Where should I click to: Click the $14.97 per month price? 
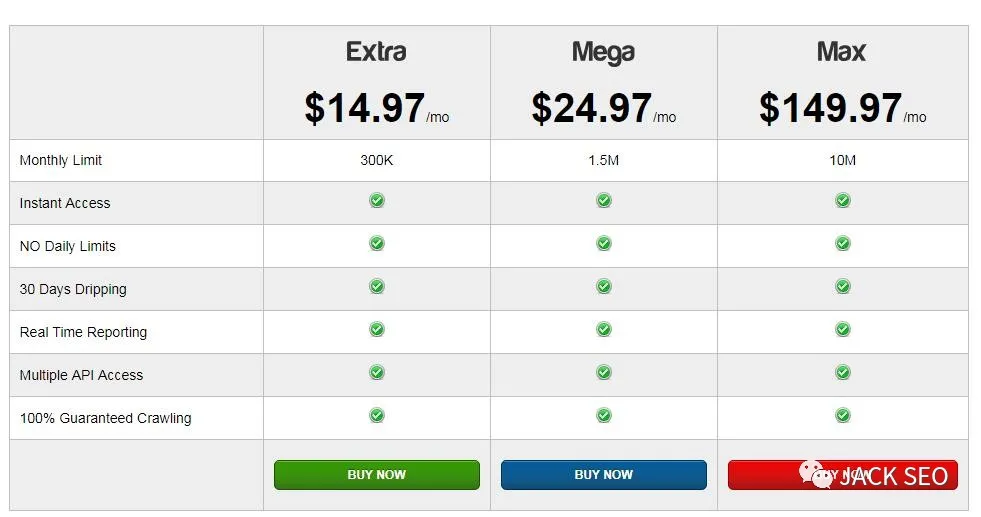[376, 108]
